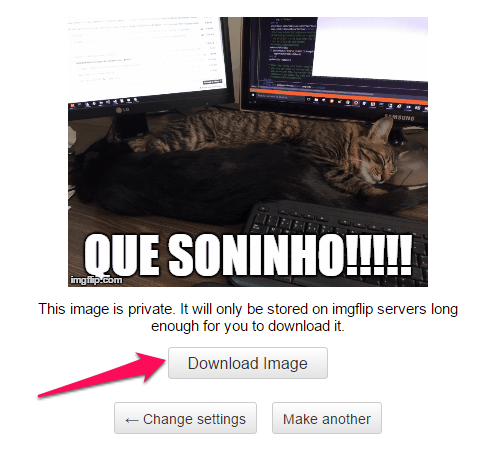Click the QUE SONINHO!!!!! caption text
The height and width of the screenshot is (450, 495).
[x=248, y=255]
